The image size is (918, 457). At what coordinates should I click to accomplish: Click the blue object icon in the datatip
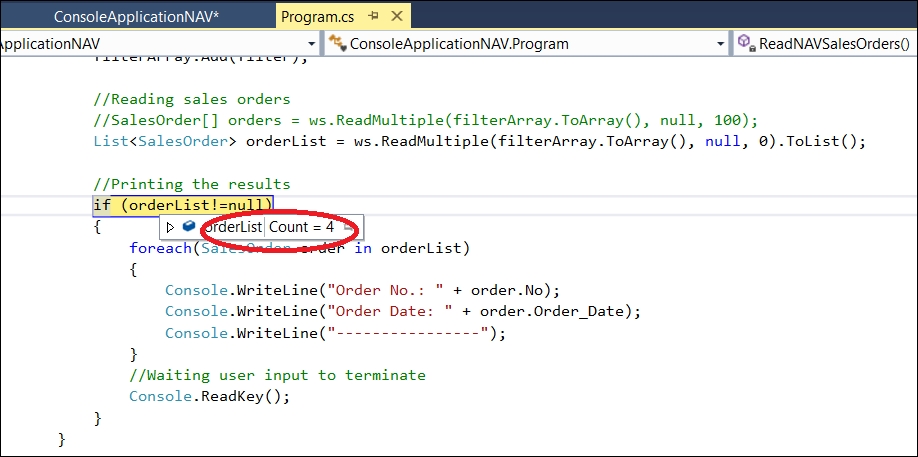(189, 226)
